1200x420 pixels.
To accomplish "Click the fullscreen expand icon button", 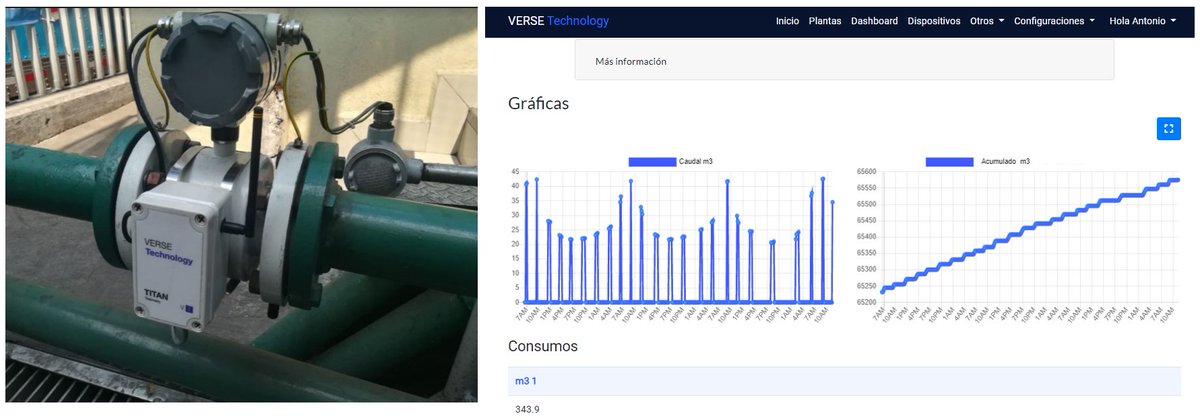I will [1168, 128].
